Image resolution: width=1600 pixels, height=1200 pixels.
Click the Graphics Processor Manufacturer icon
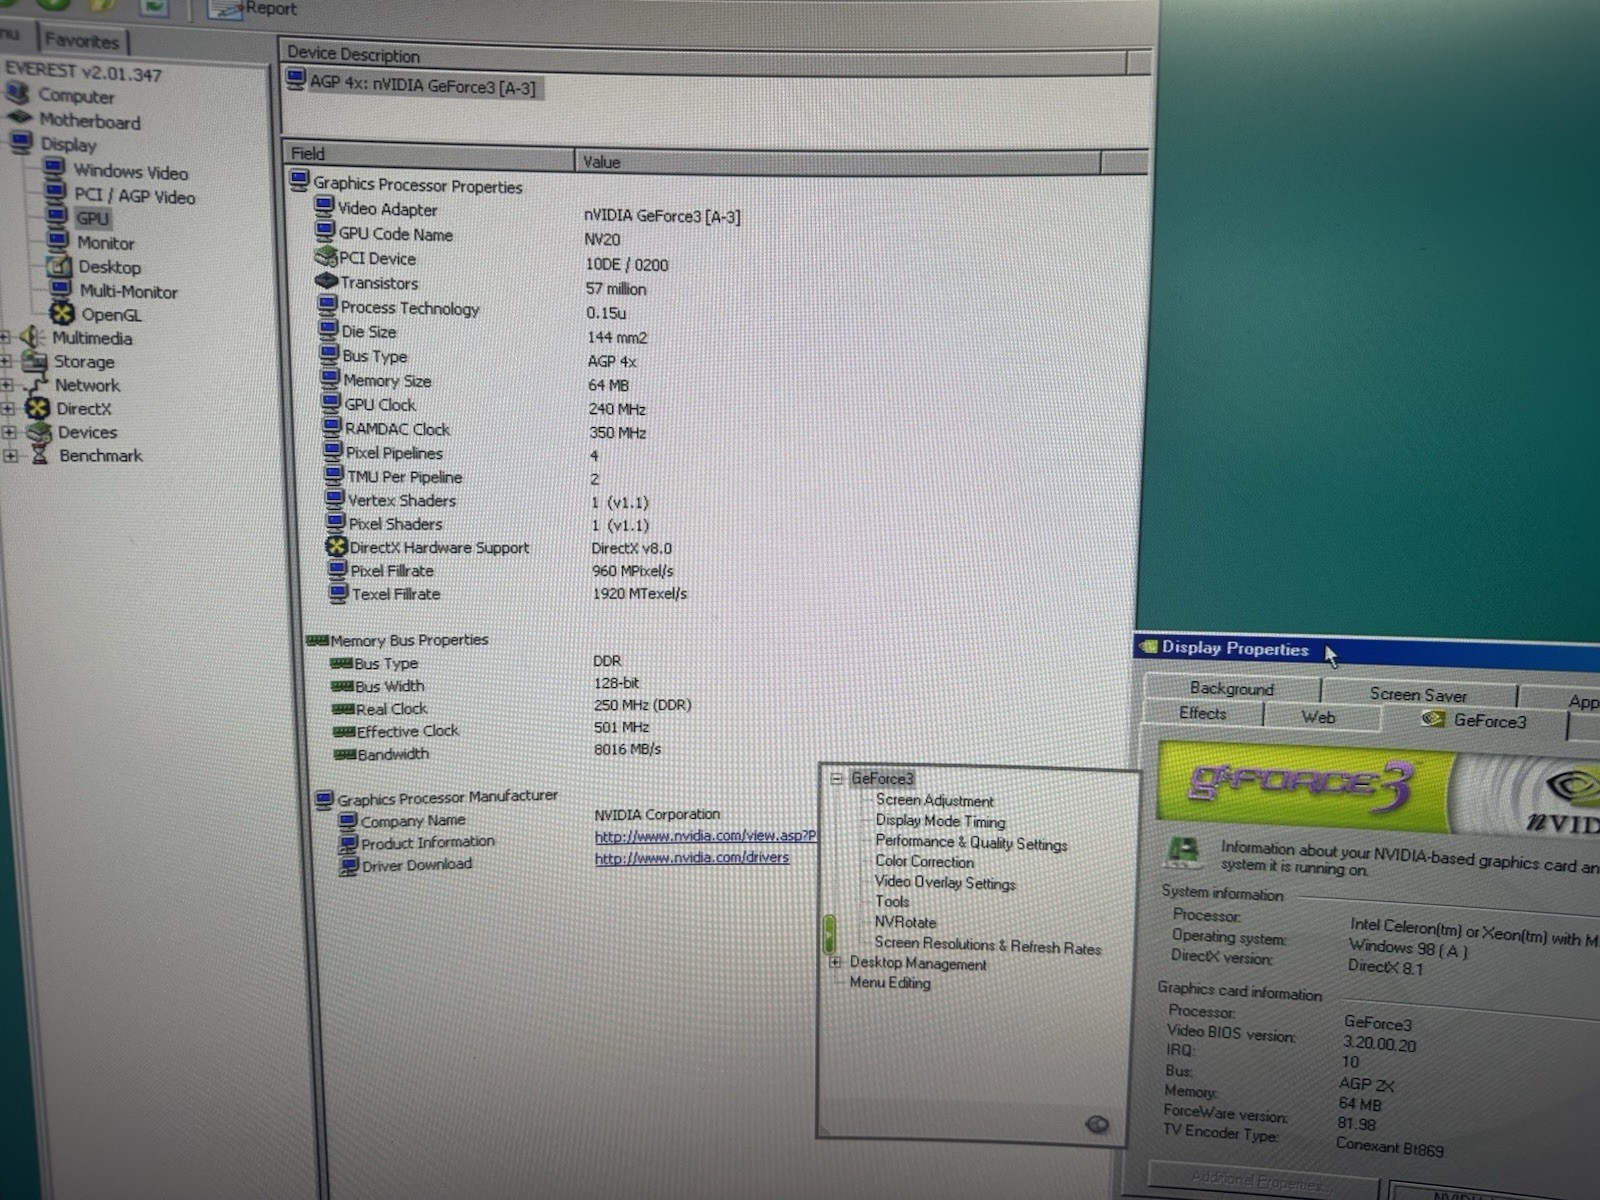[x=324, y=799]
